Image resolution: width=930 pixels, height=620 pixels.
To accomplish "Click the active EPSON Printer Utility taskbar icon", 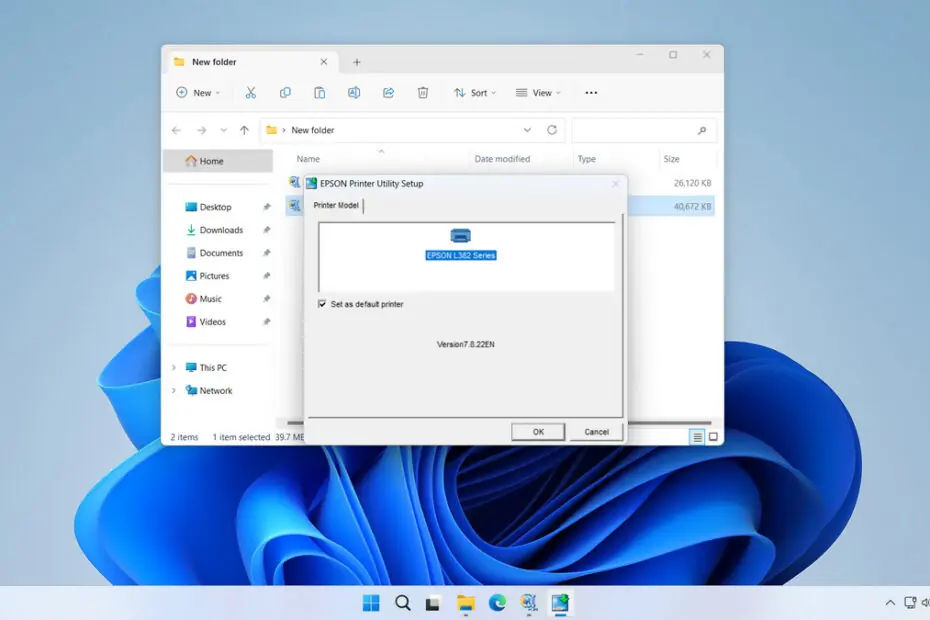I will pos(560,603).
